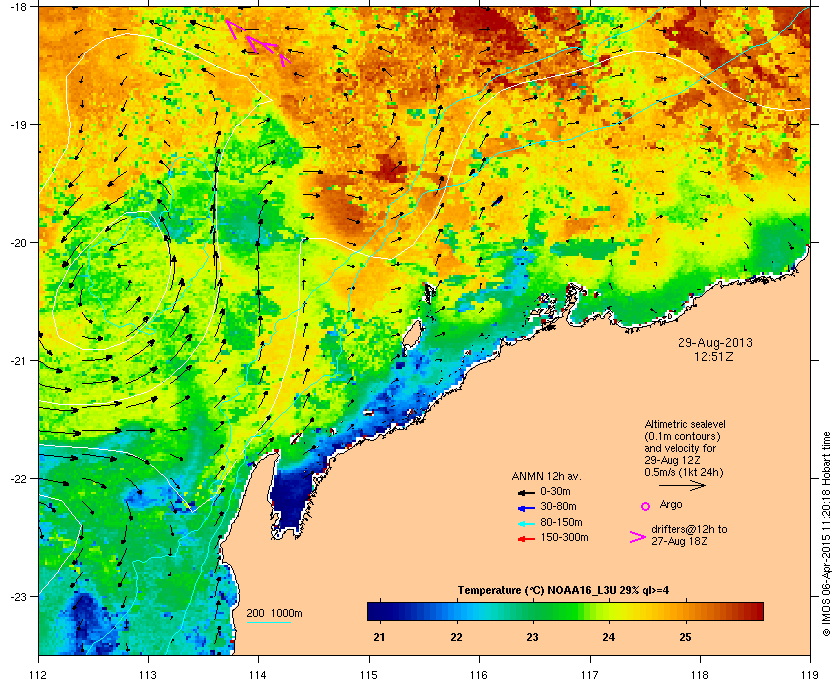Click the Argo legend label

[x=671, y=504]
